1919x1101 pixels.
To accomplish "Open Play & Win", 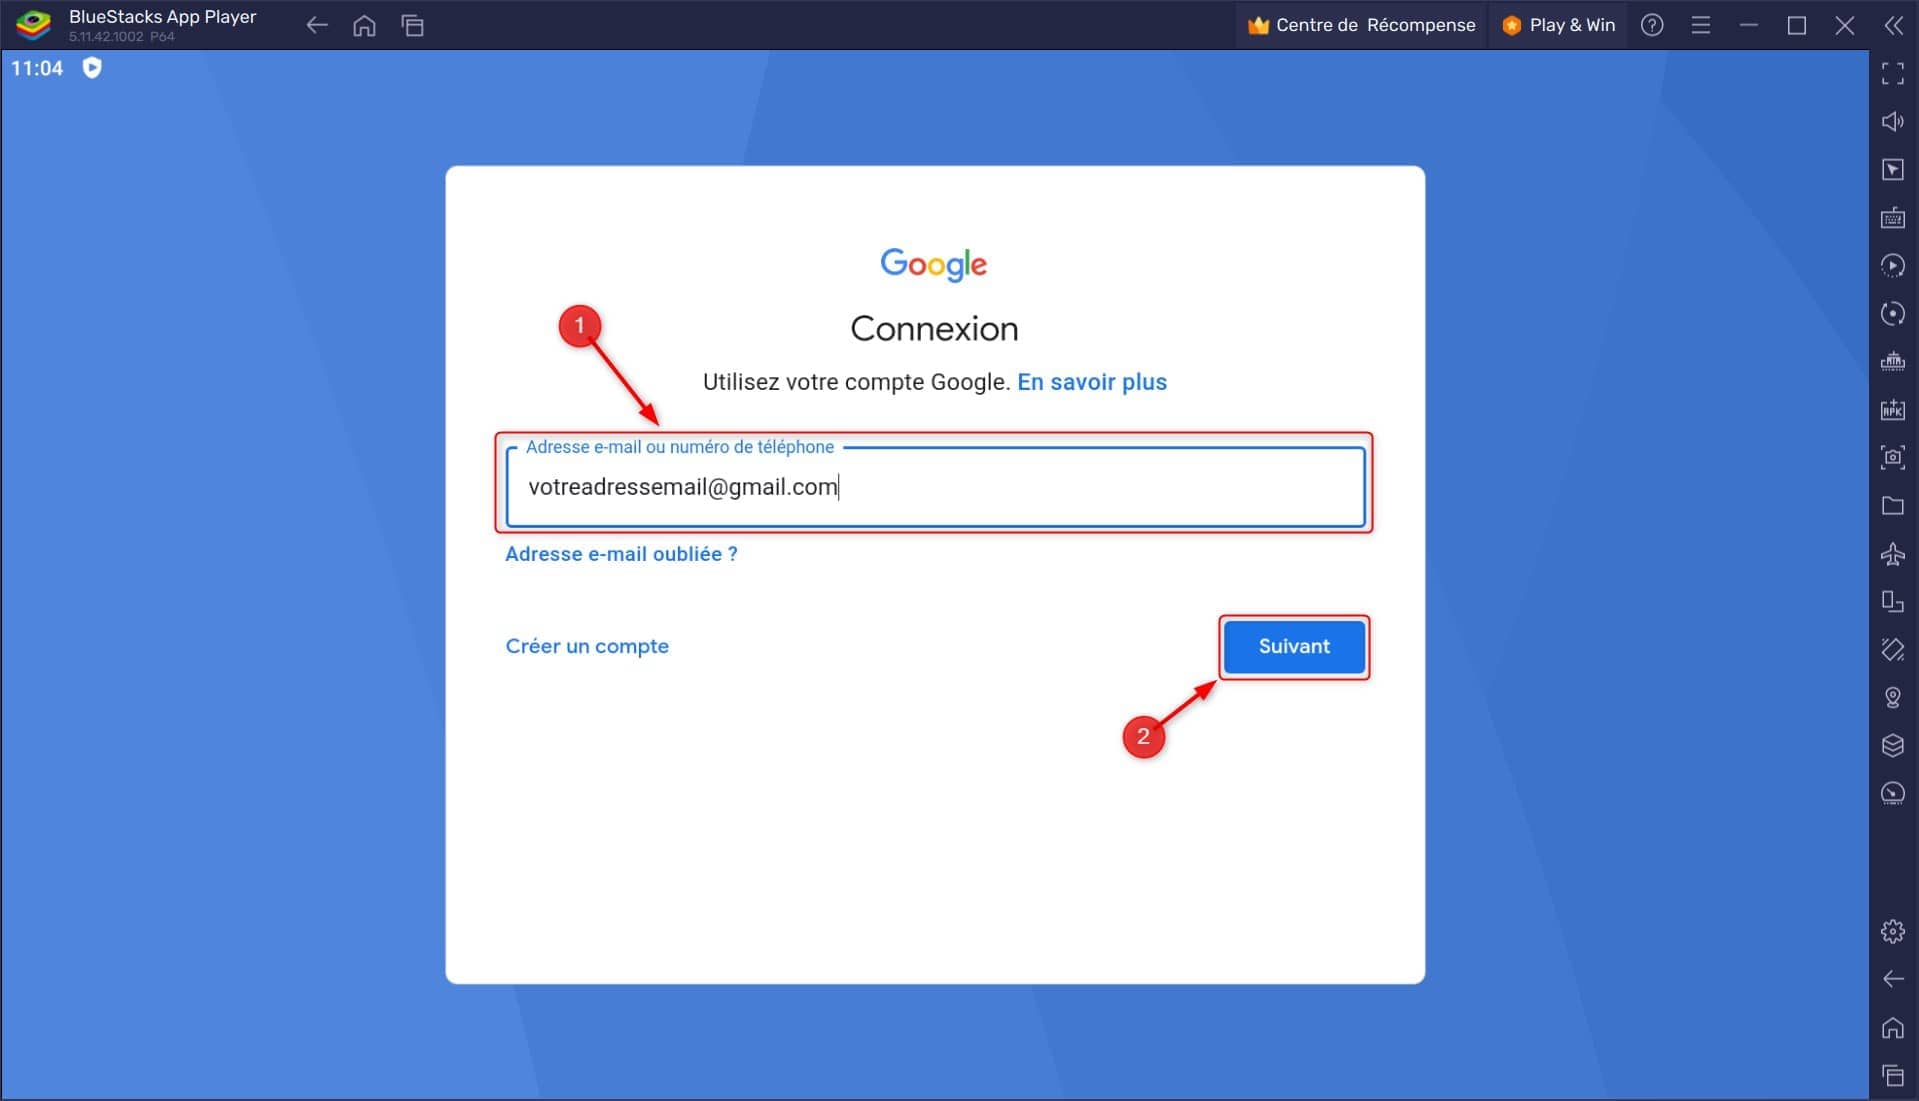I will click(x=1559, y=25).
